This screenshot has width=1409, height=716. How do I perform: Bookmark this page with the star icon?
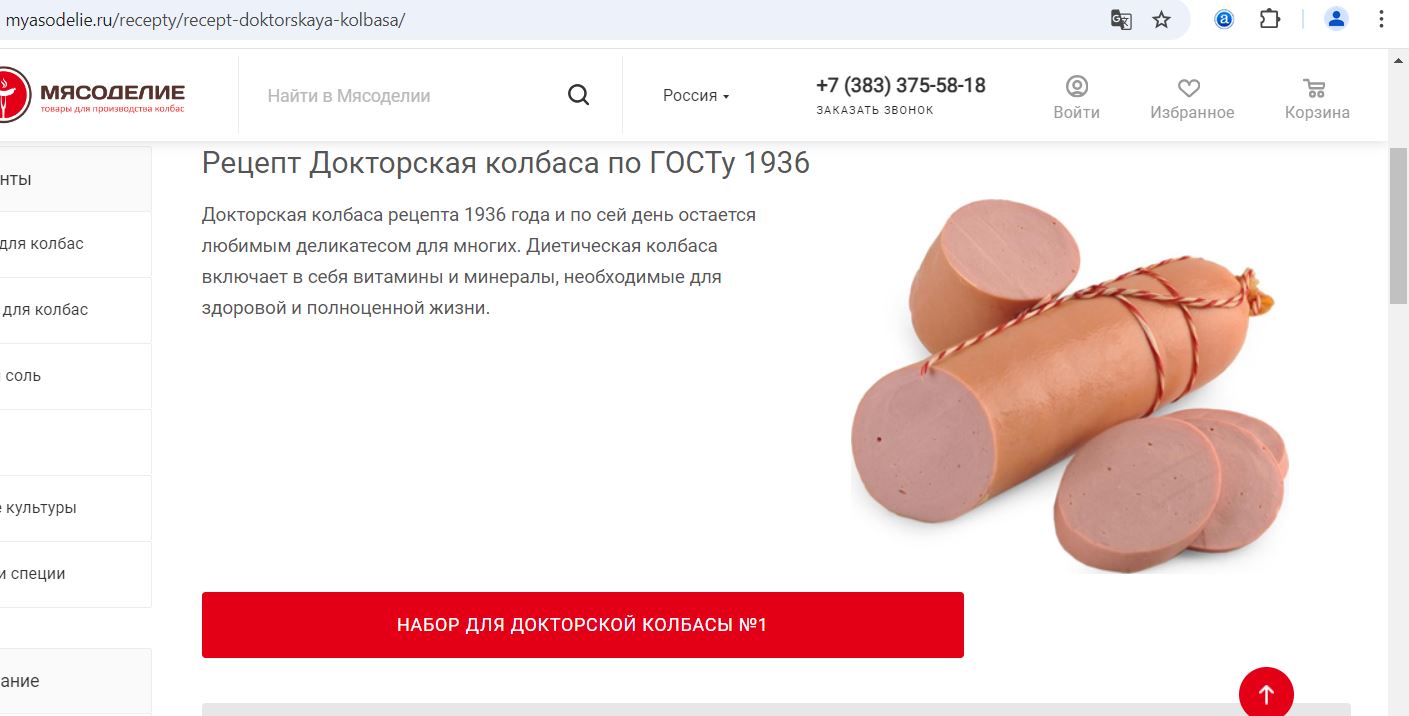1161,19
